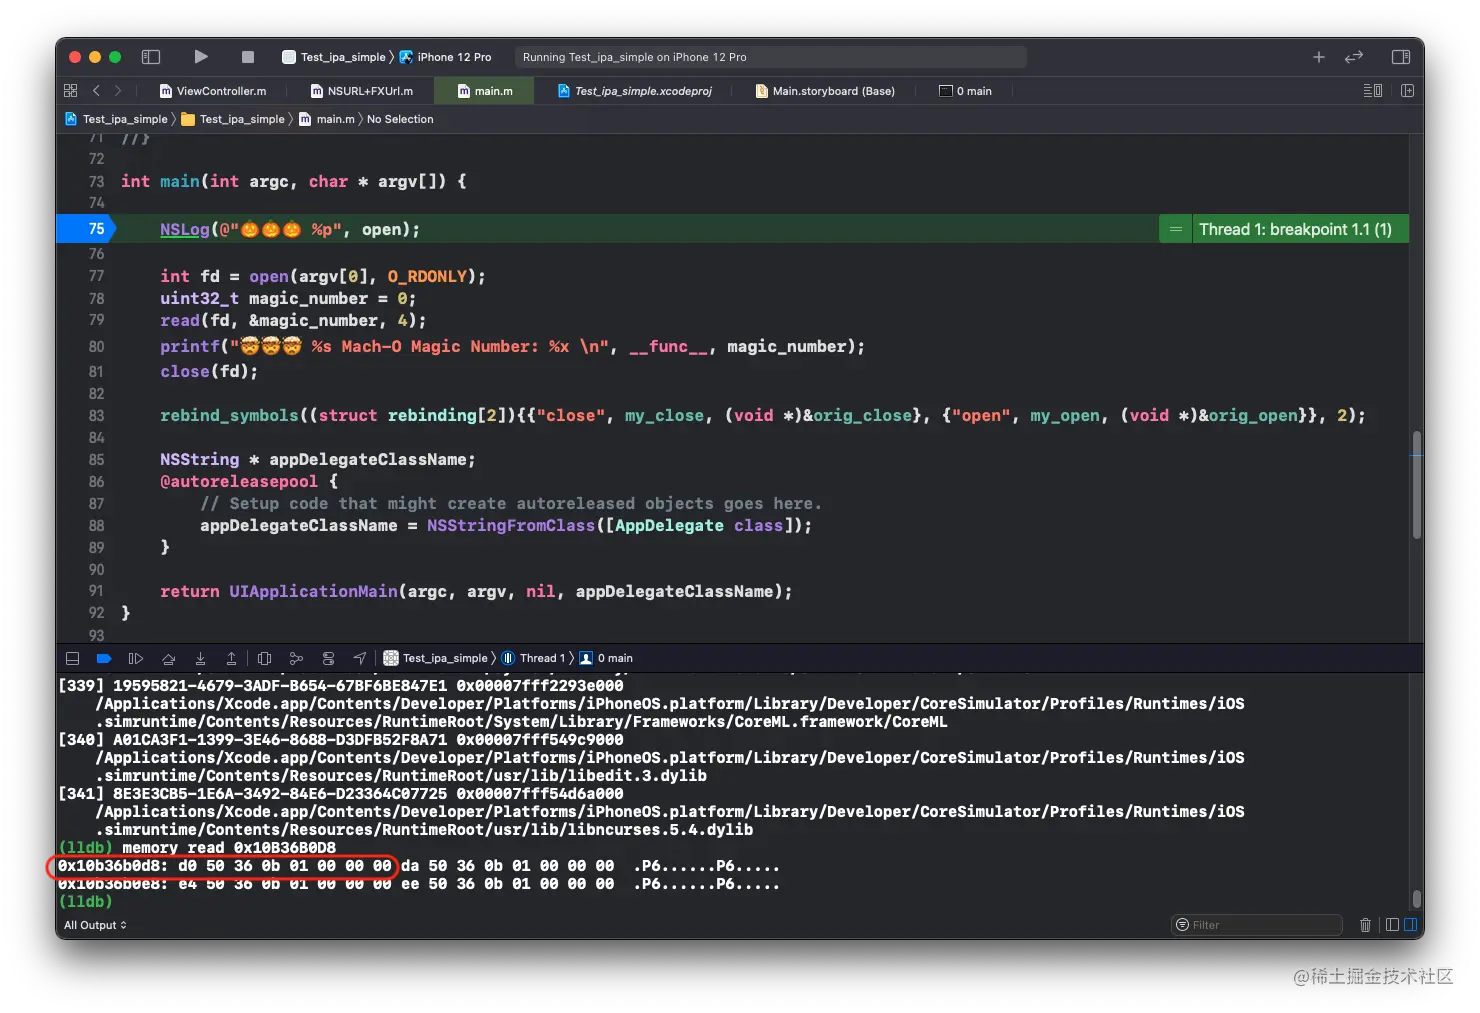Viewport: 1480px width, 1013px height.
Task: Select Thread 1 in the debug bar
Action: pyautogui.click(x=533, y=658)
